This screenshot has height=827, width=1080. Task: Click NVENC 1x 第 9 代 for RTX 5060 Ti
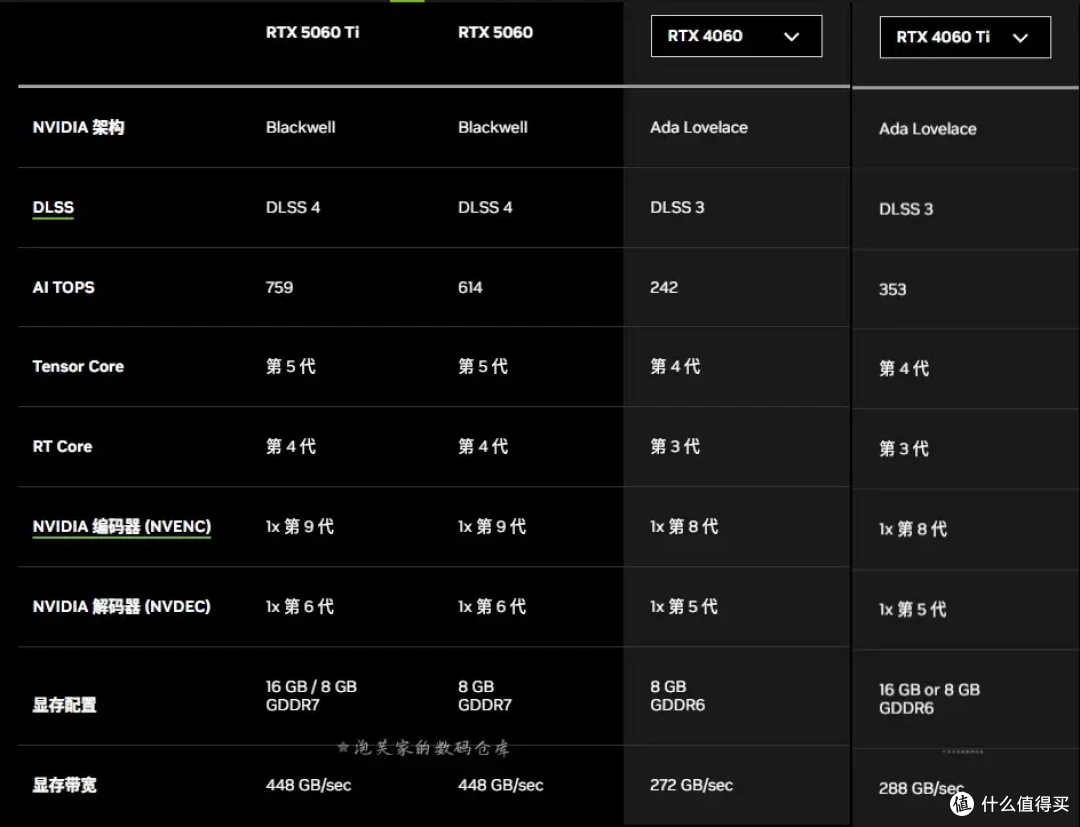click(x=300, y=526)
